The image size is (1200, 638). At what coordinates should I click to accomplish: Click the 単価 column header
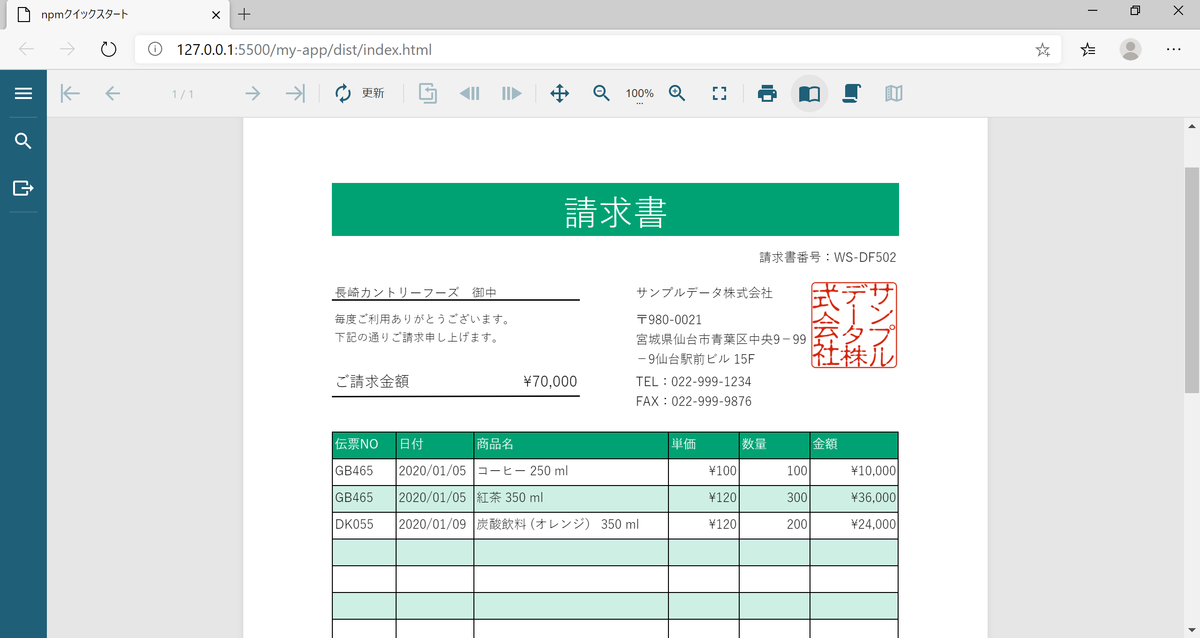(x=703, y=445)
